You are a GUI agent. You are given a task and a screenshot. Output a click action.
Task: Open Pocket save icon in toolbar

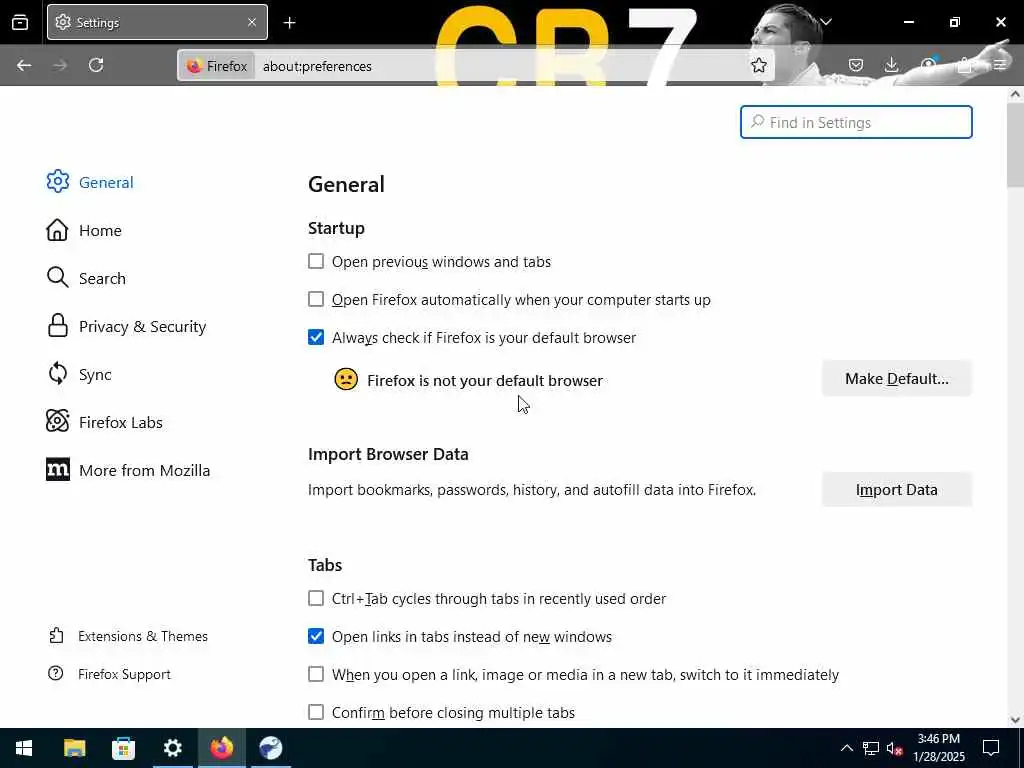856,65
